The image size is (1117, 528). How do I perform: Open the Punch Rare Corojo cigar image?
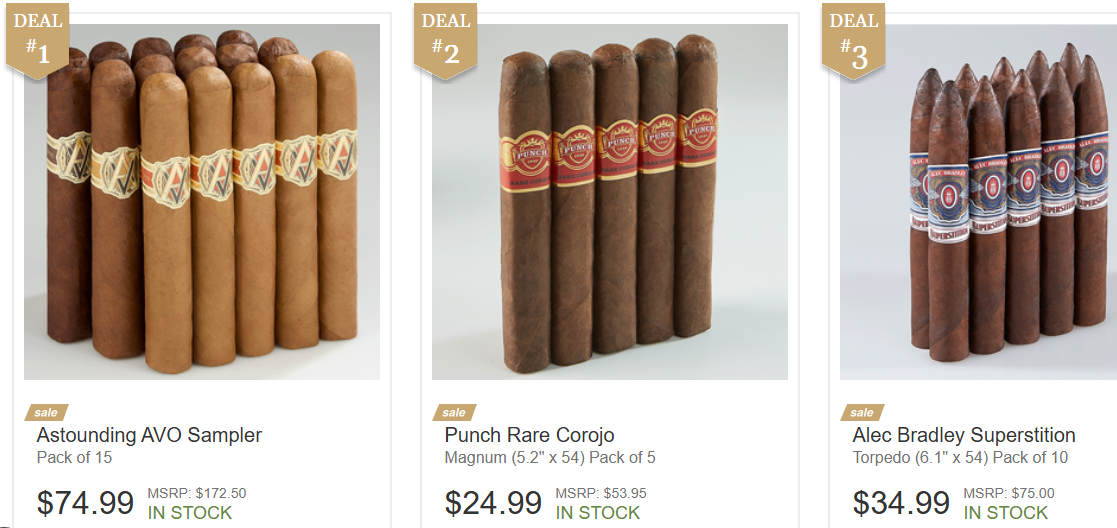point(610,202)
